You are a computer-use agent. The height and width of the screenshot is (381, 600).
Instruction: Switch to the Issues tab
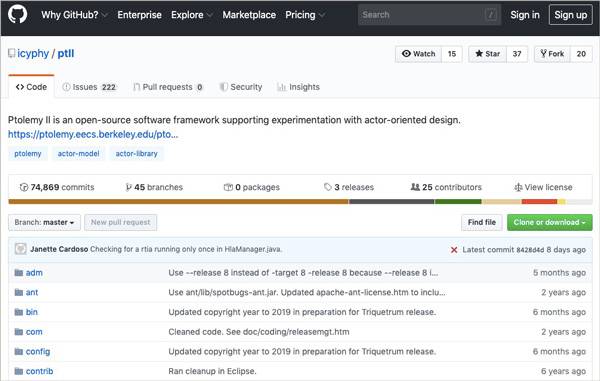coord(89,87)
